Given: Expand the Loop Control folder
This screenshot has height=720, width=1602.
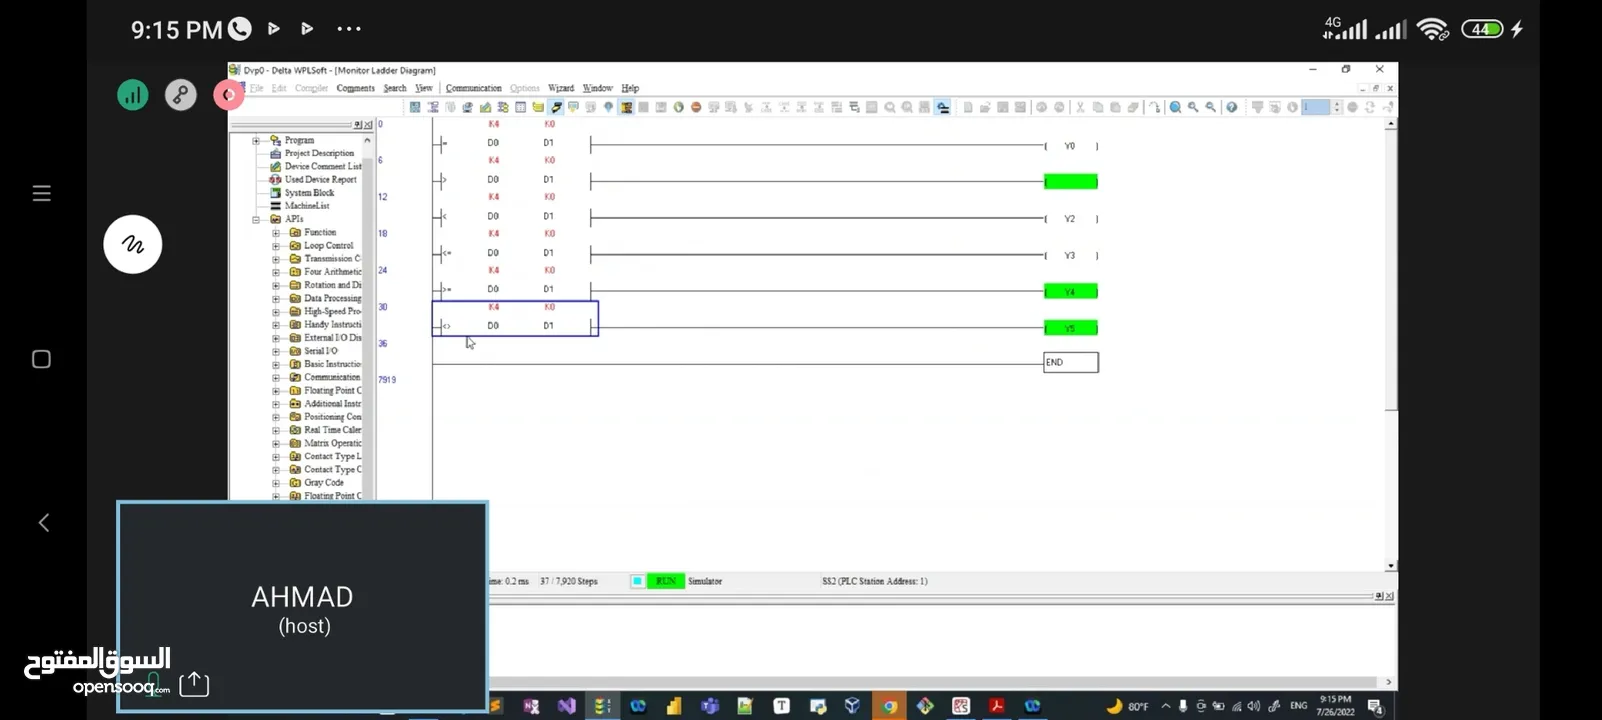Looking at the screenshot, I should (276, 245).
